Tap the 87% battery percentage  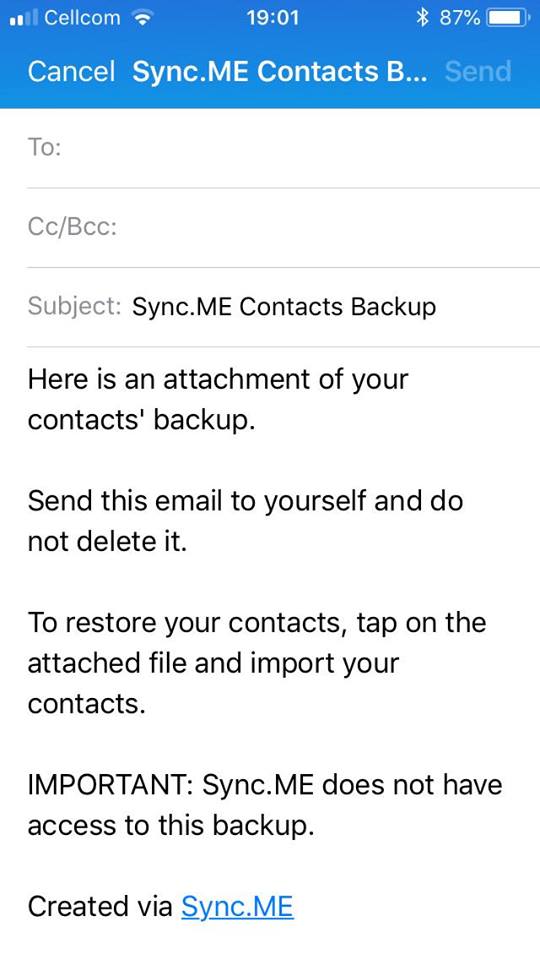(459, 18)
